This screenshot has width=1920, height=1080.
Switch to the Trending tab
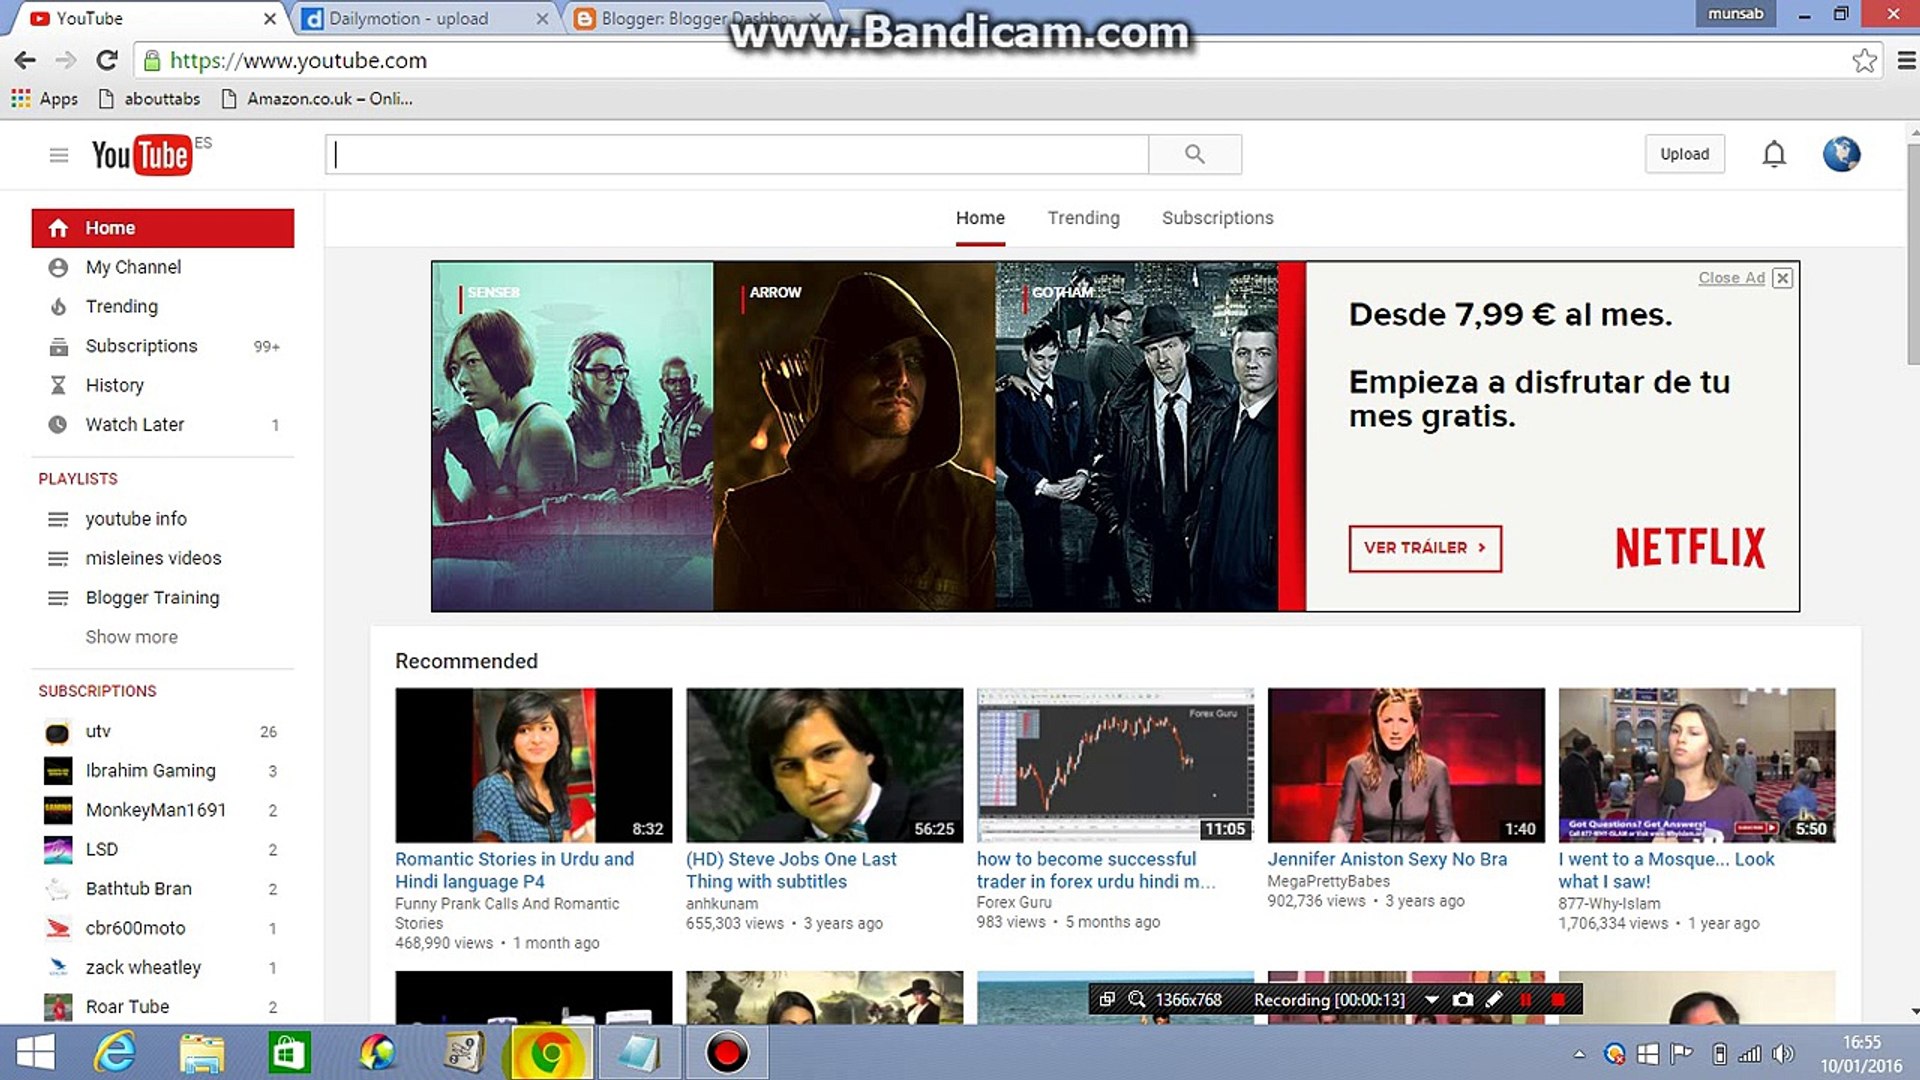coord(1083,218)
